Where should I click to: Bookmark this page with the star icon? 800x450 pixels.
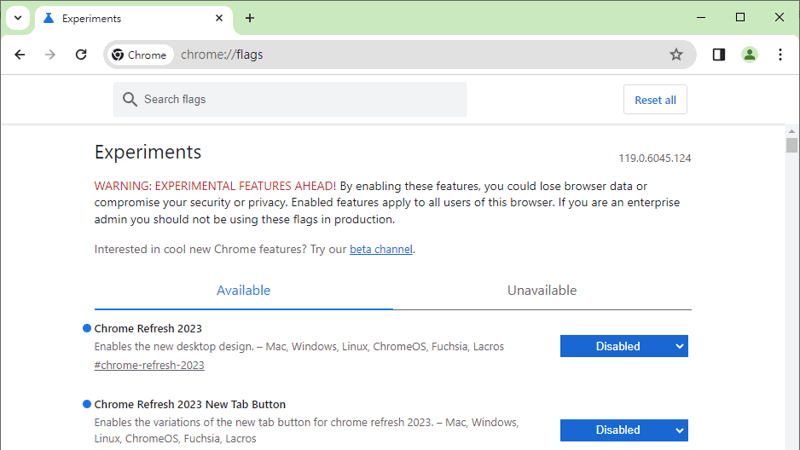(676, 55)
